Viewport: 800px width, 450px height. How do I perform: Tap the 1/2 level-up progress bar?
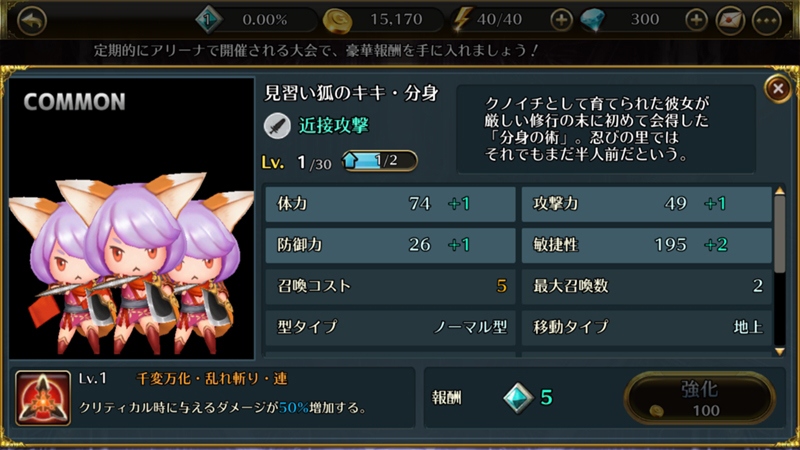click(x=380, y=161)
